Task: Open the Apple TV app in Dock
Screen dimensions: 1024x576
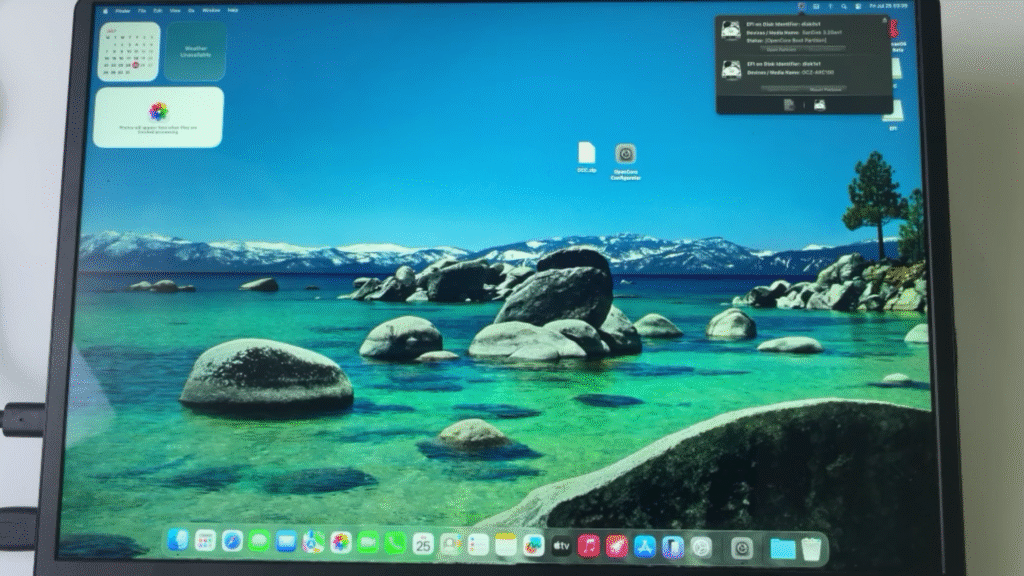Action: coord(561,545)
